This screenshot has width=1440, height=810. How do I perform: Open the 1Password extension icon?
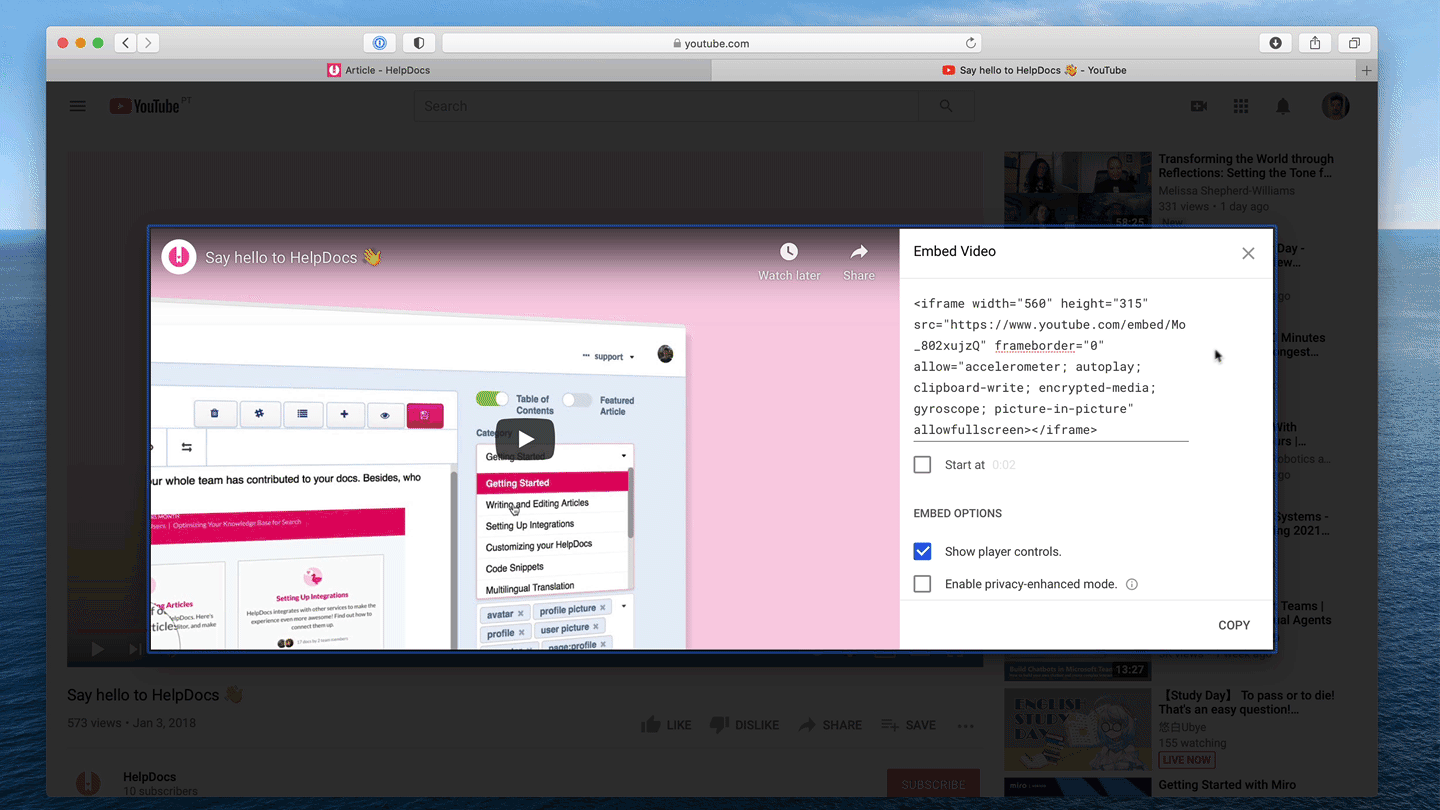coord(379,43)
